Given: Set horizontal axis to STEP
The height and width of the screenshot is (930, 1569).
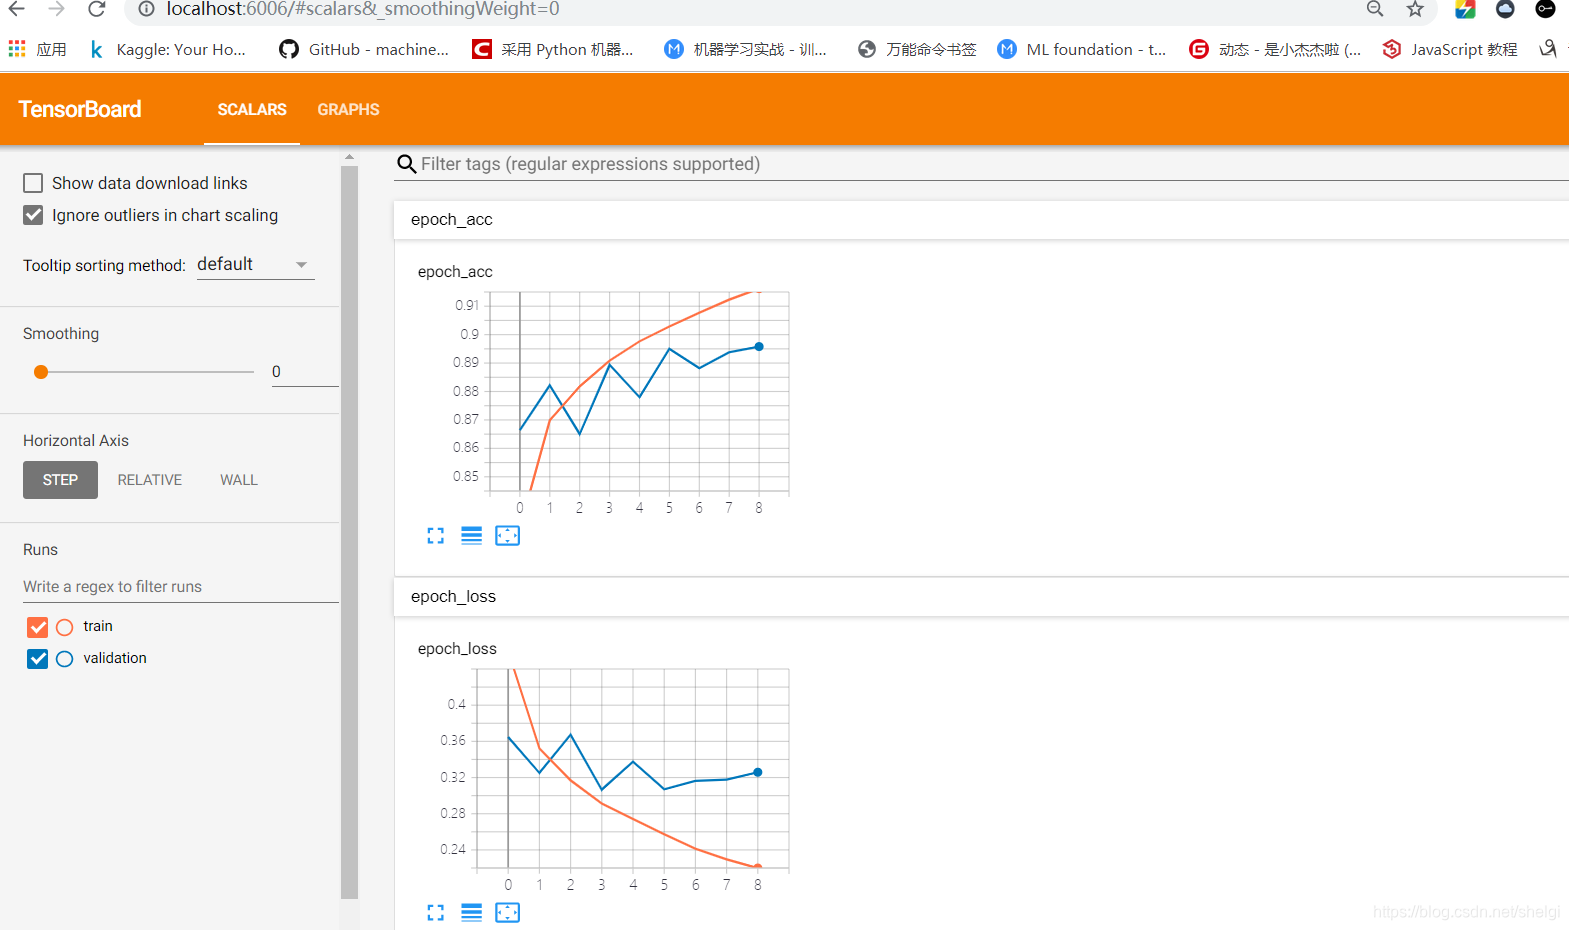Looking at the screenshot, I should point(60,480).
